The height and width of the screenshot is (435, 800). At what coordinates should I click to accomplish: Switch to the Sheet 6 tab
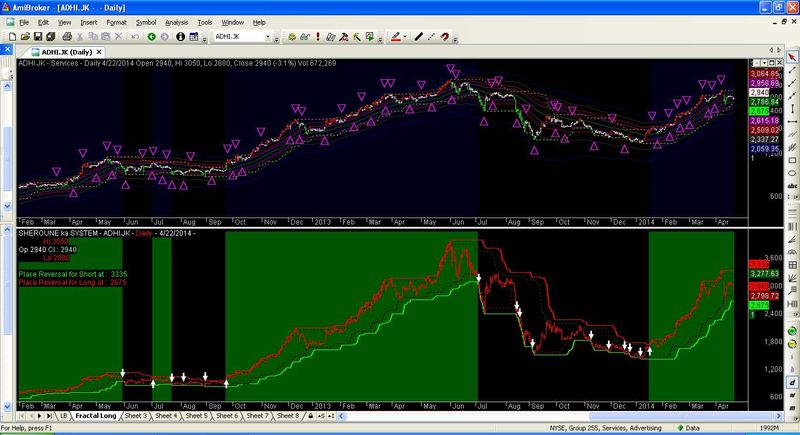227,416
